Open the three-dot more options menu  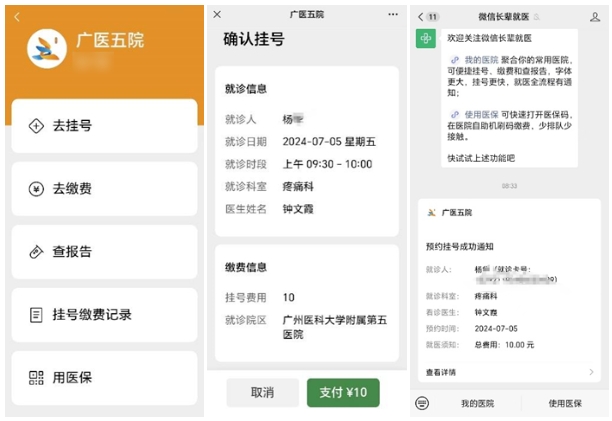[393, 15]
